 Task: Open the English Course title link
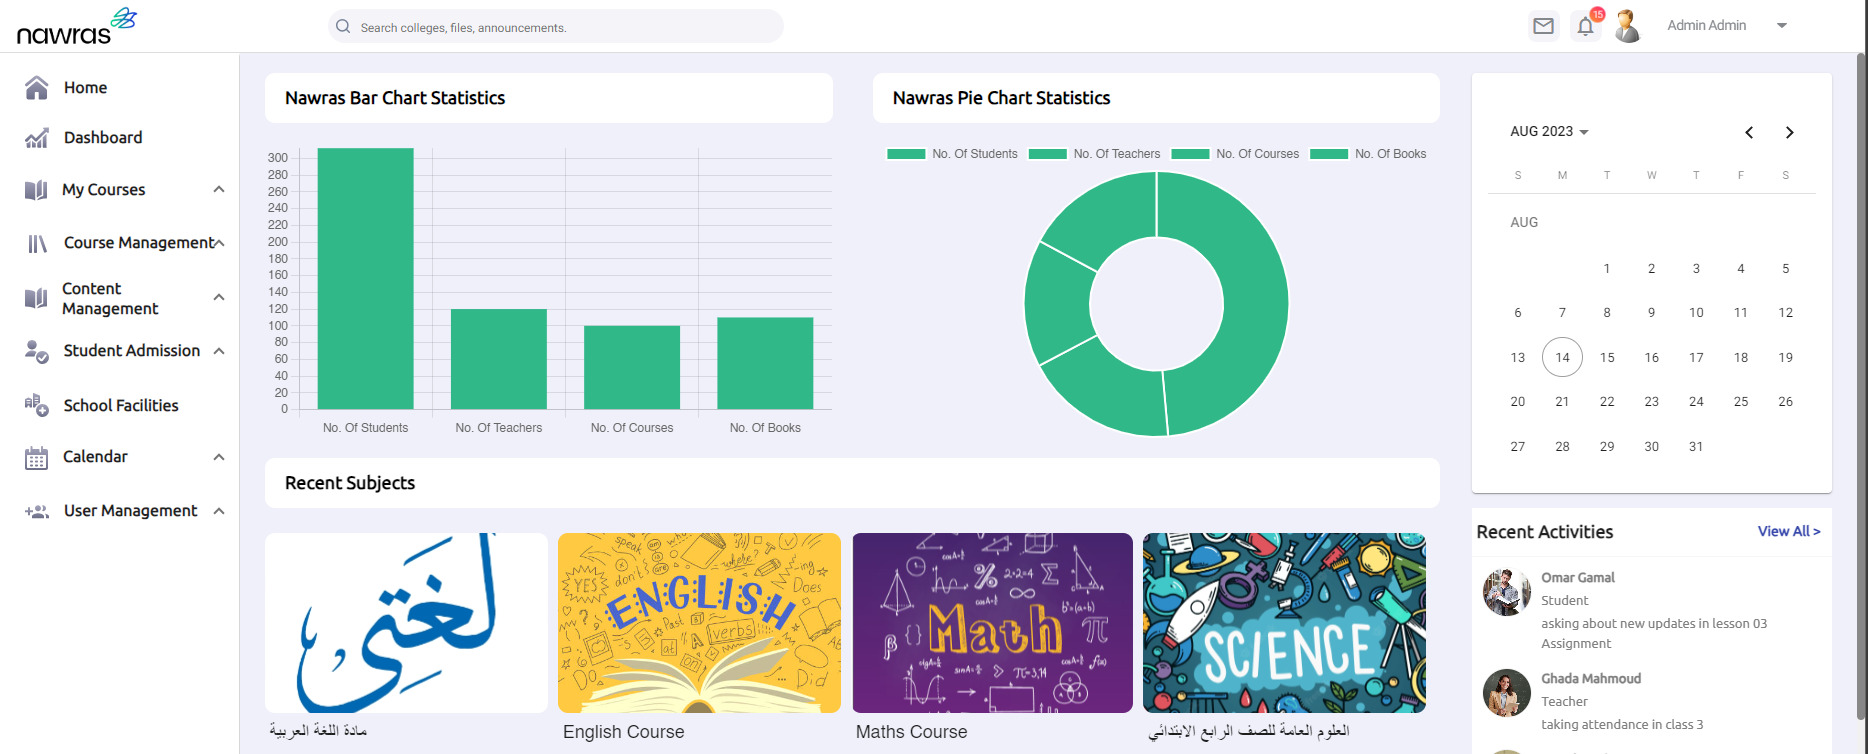pos(624,732)
